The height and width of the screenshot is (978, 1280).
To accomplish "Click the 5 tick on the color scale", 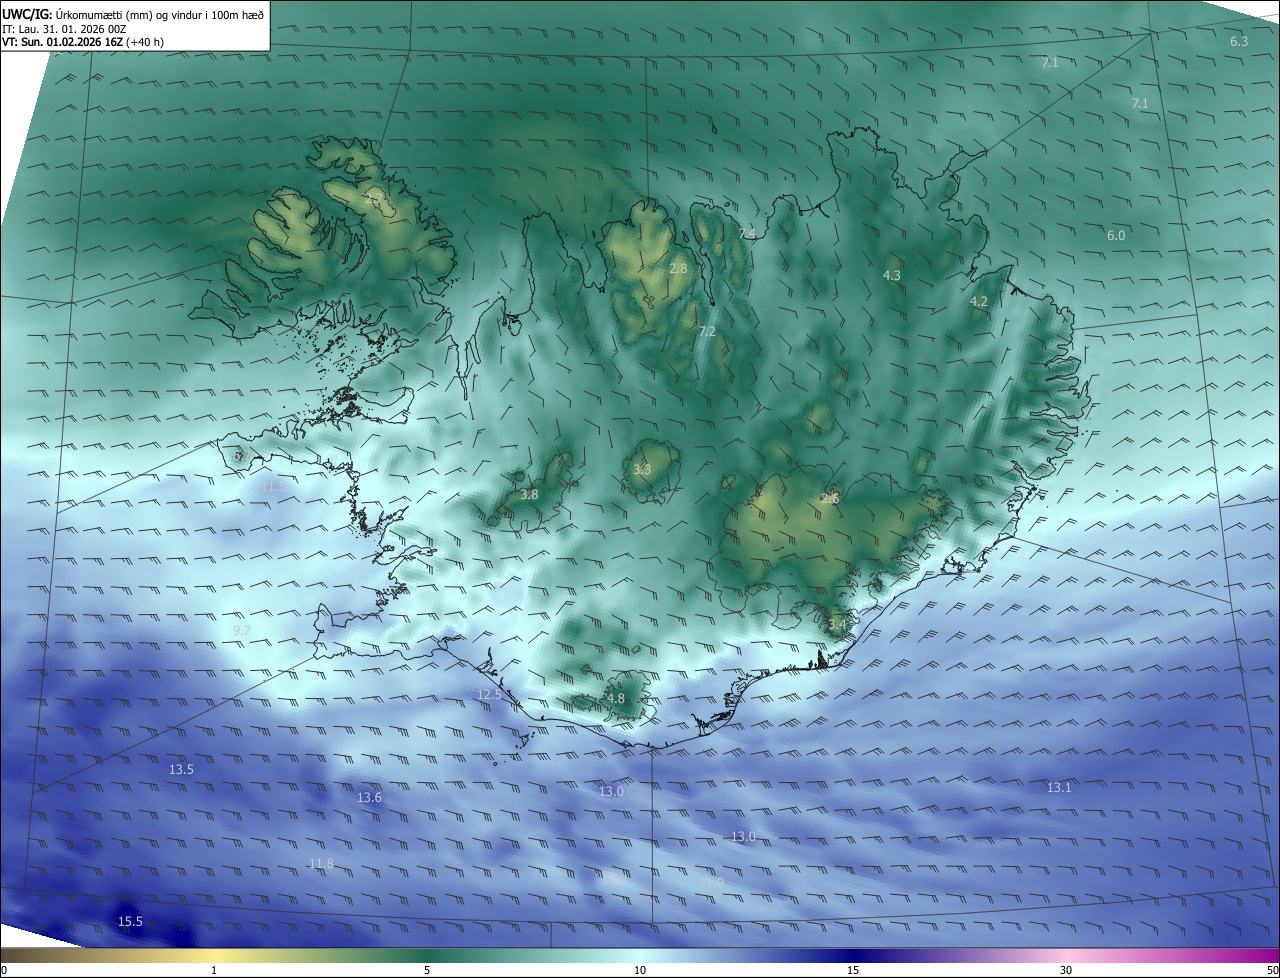I will pyautogui.click(x=427, y=970).
